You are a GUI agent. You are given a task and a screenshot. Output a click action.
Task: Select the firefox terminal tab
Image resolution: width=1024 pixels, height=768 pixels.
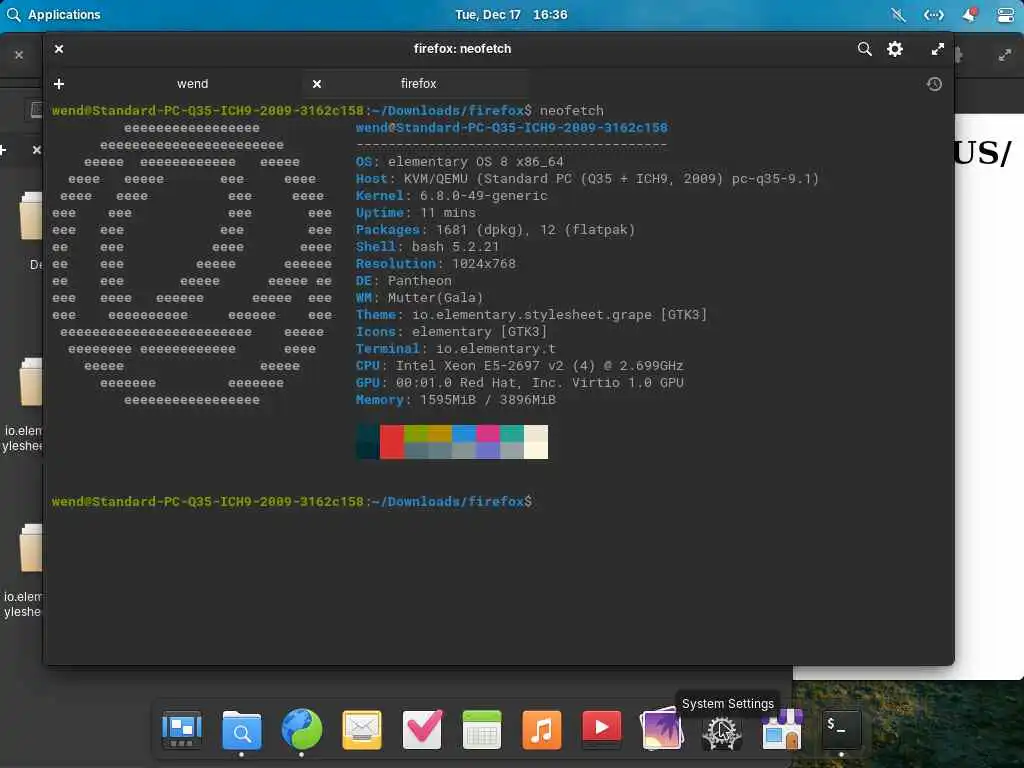418,84
